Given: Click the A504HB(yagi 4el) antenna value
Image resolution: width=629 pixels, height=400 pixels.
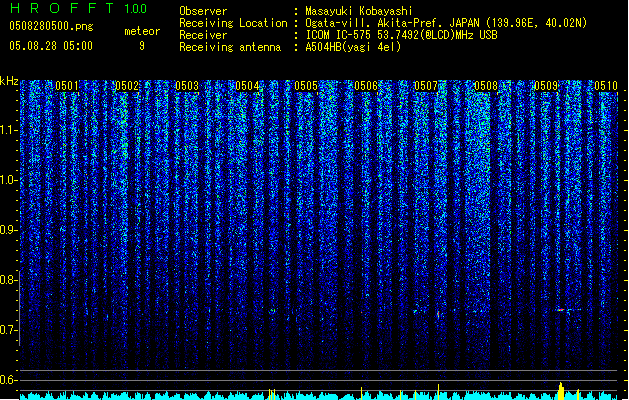Looking at the screenshot, I should click(353, 47).
